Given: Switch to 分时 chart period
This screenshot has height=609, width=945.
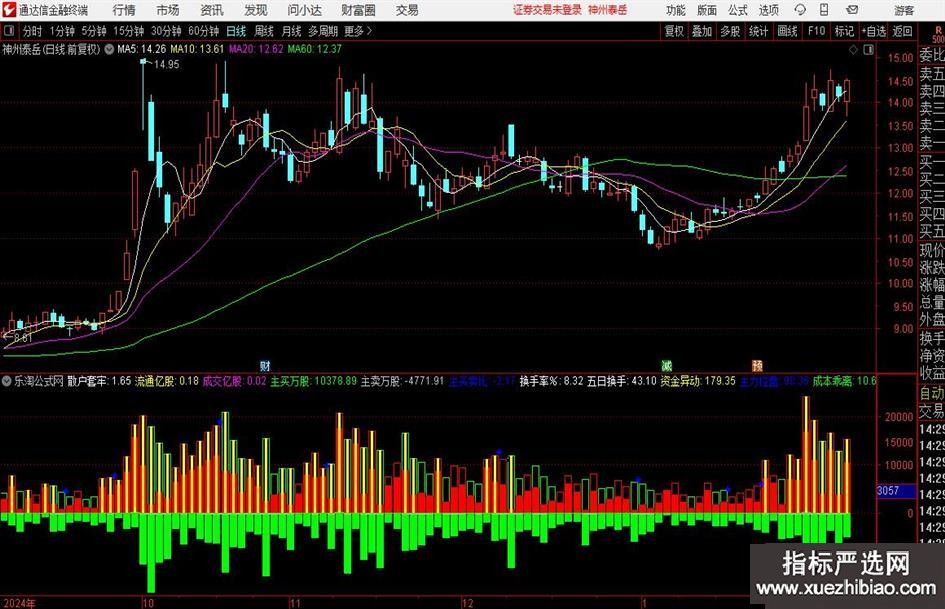Looking at the screenshot, I should 33,31.
